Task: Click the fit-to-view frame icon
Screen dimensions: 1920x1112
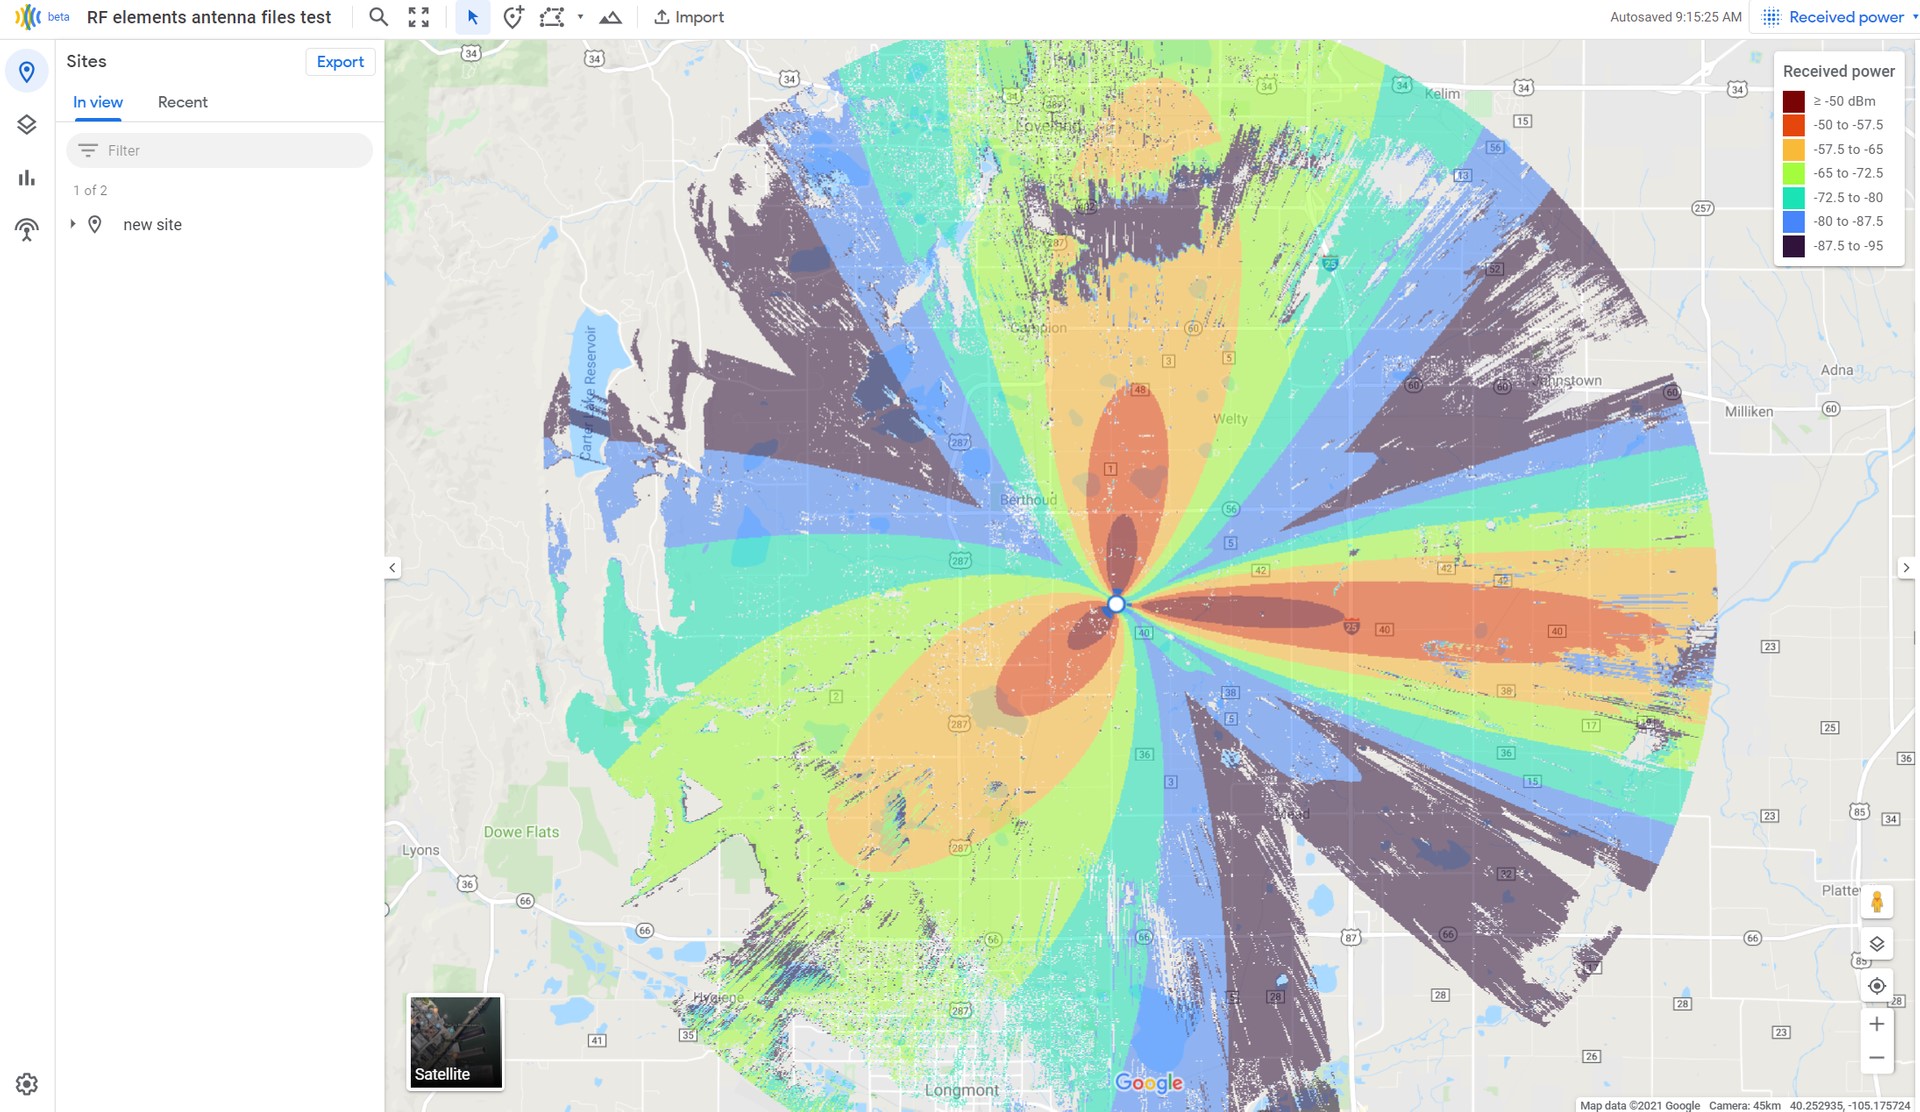Action: click(x=419, y=17)
